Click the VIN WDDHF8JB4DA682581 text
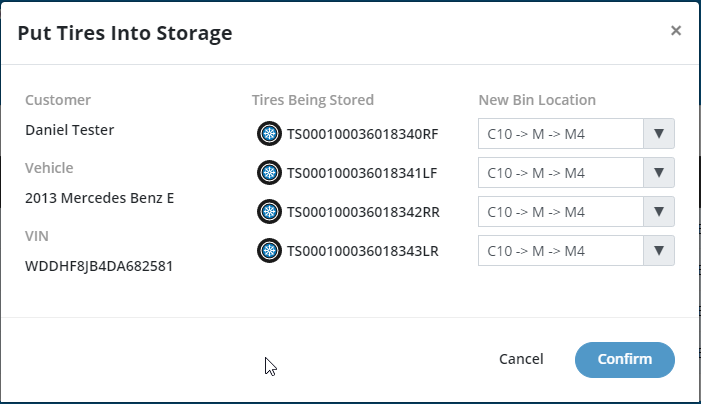This screenshot has height=404, width=701. tap(99, 266)
